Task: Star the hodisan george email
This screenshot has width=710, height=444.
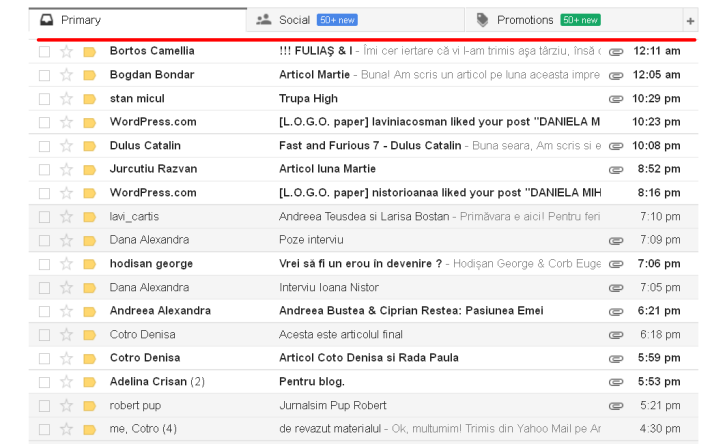Action: (67, 264)
